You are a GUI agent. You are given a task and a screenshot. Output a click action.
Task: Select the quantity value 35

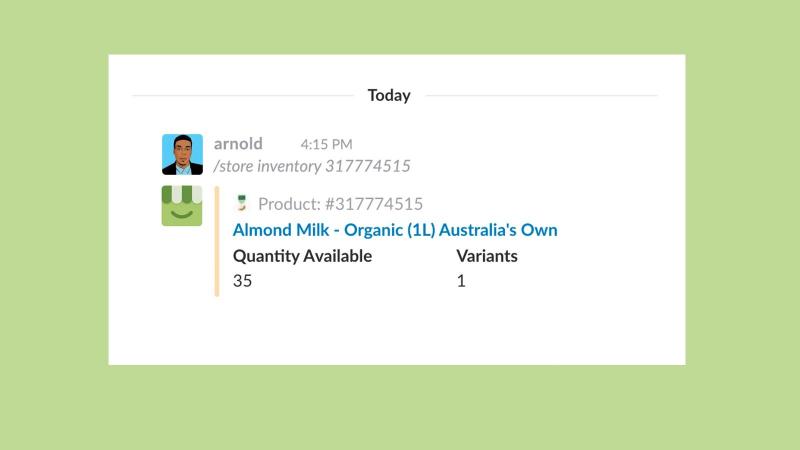pos(242,281)
